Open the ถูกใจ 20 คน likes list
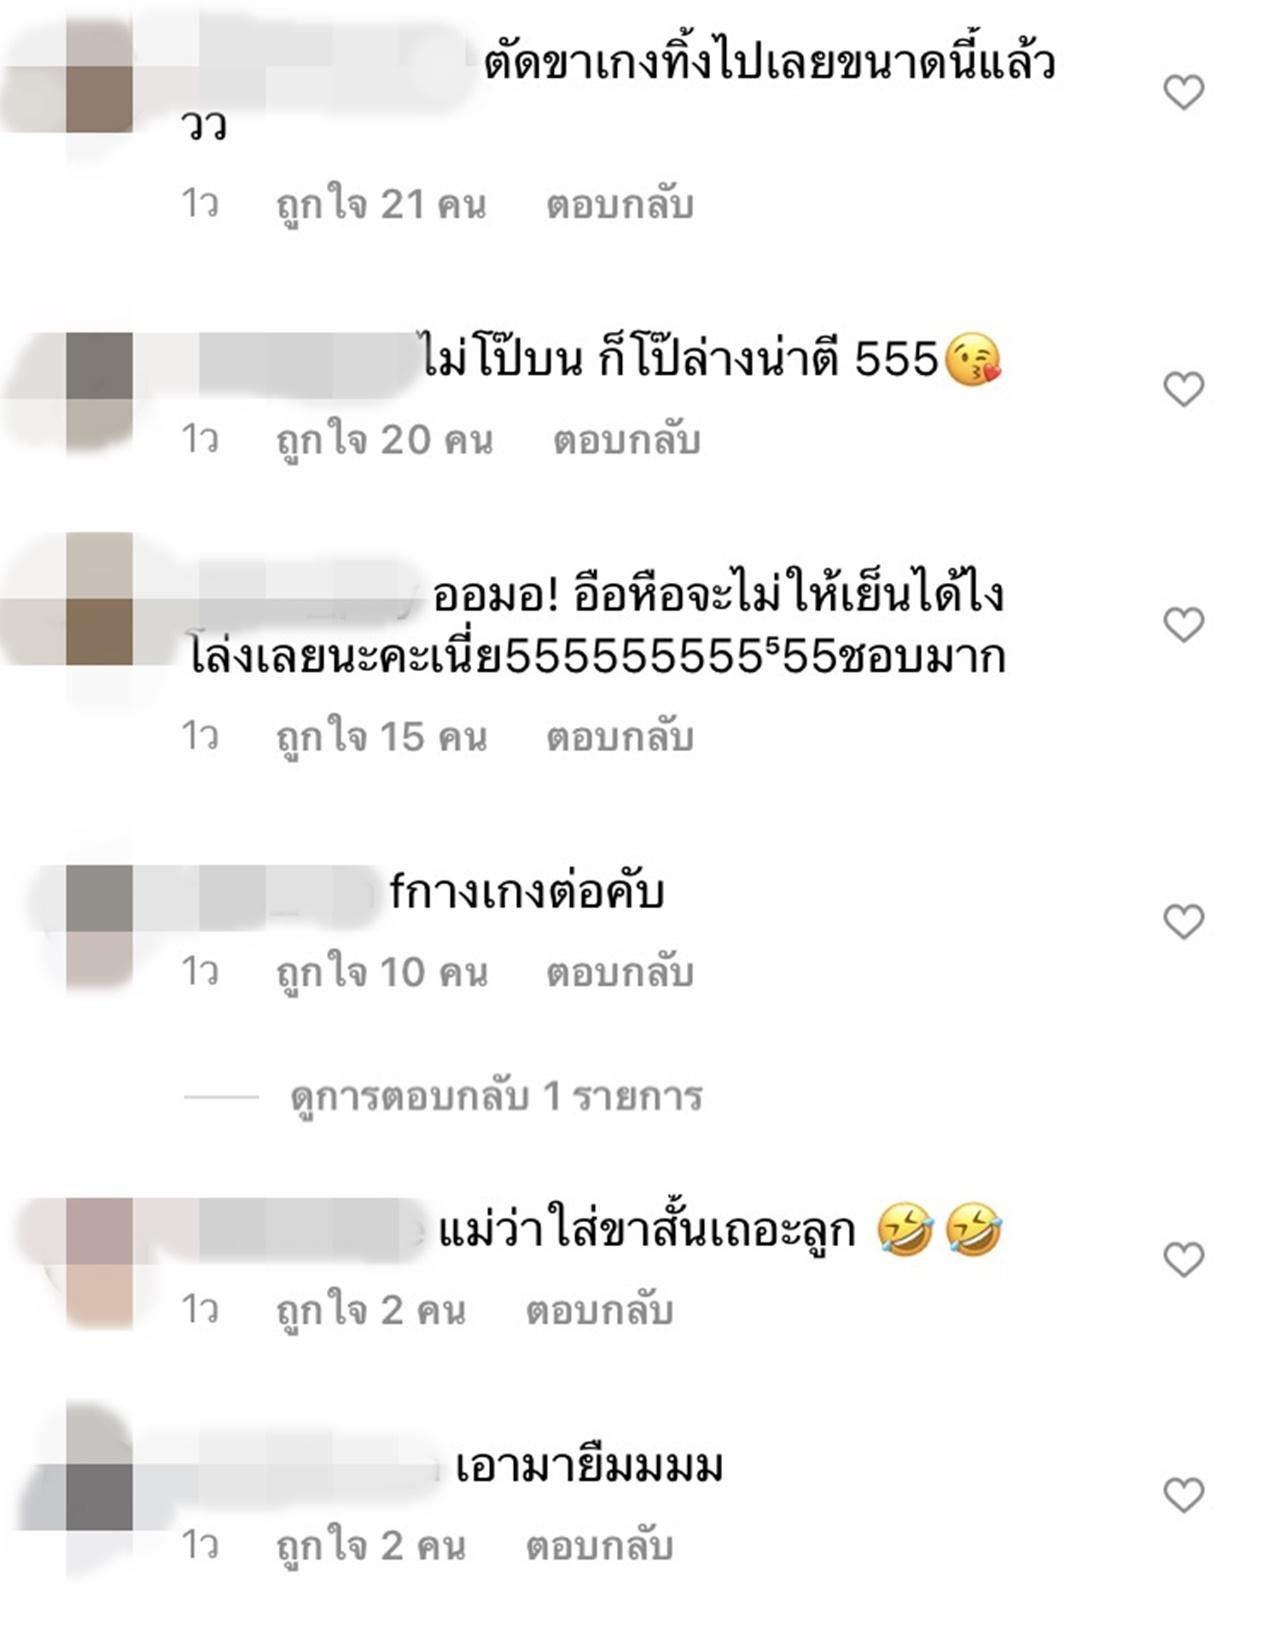Viewport: 1280px width, 1630px height. pyautogui.click(x=385, y=441)
